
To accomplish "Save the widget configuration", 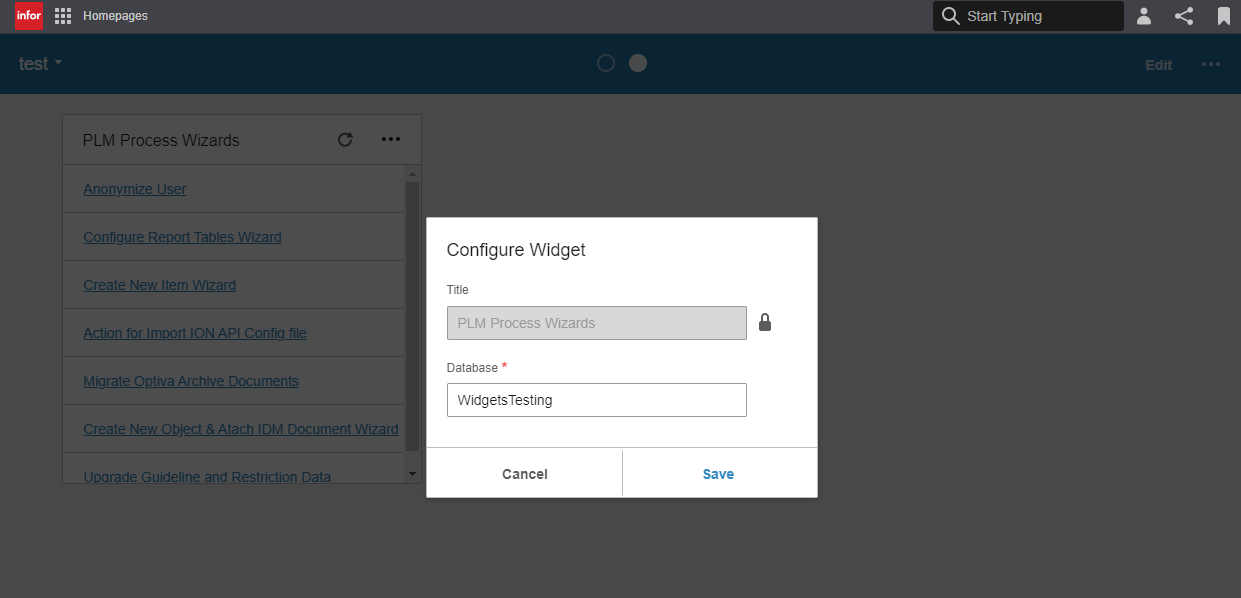I will pyautogui.click(x=718, y=473).
